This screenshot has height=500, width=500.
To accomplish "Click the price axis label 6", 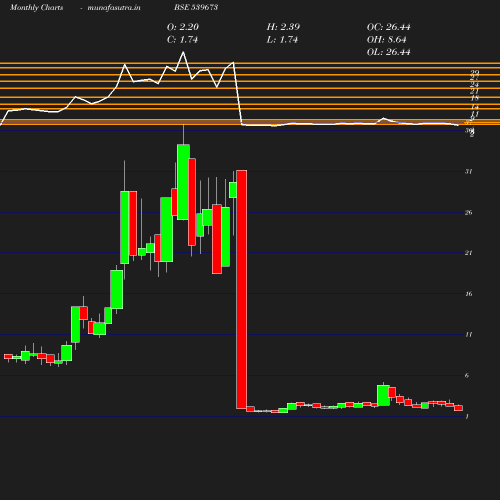I will [x=467, y=375].
